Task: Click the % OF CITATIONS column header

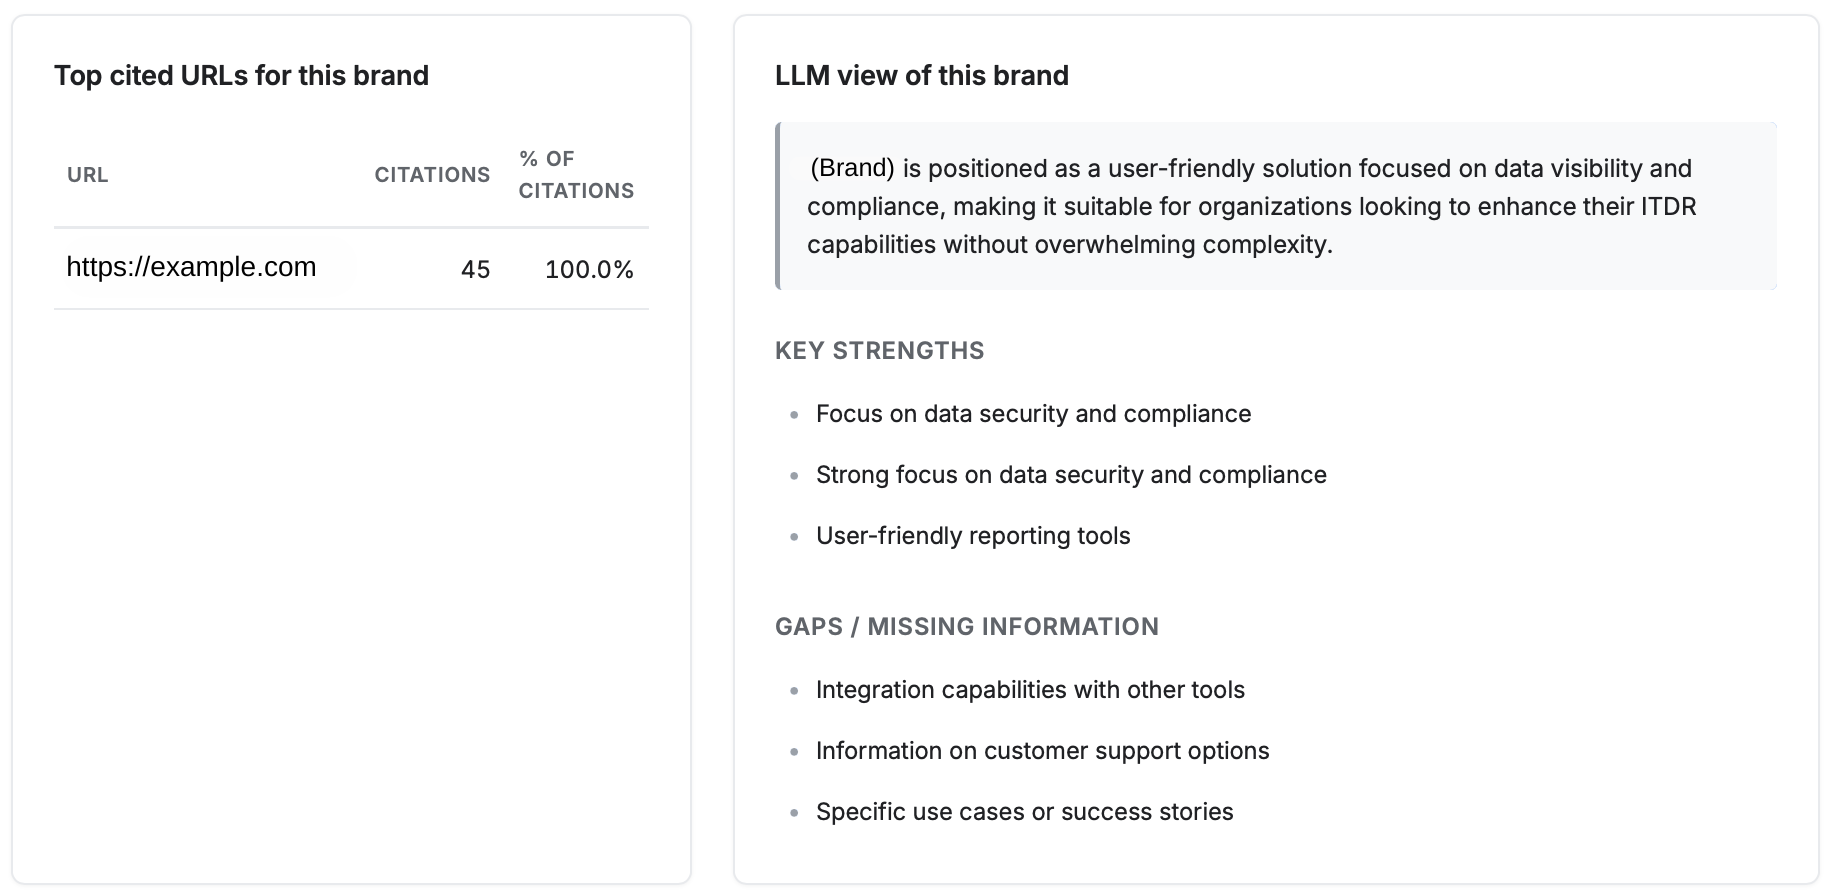Action: pos(576,173)
